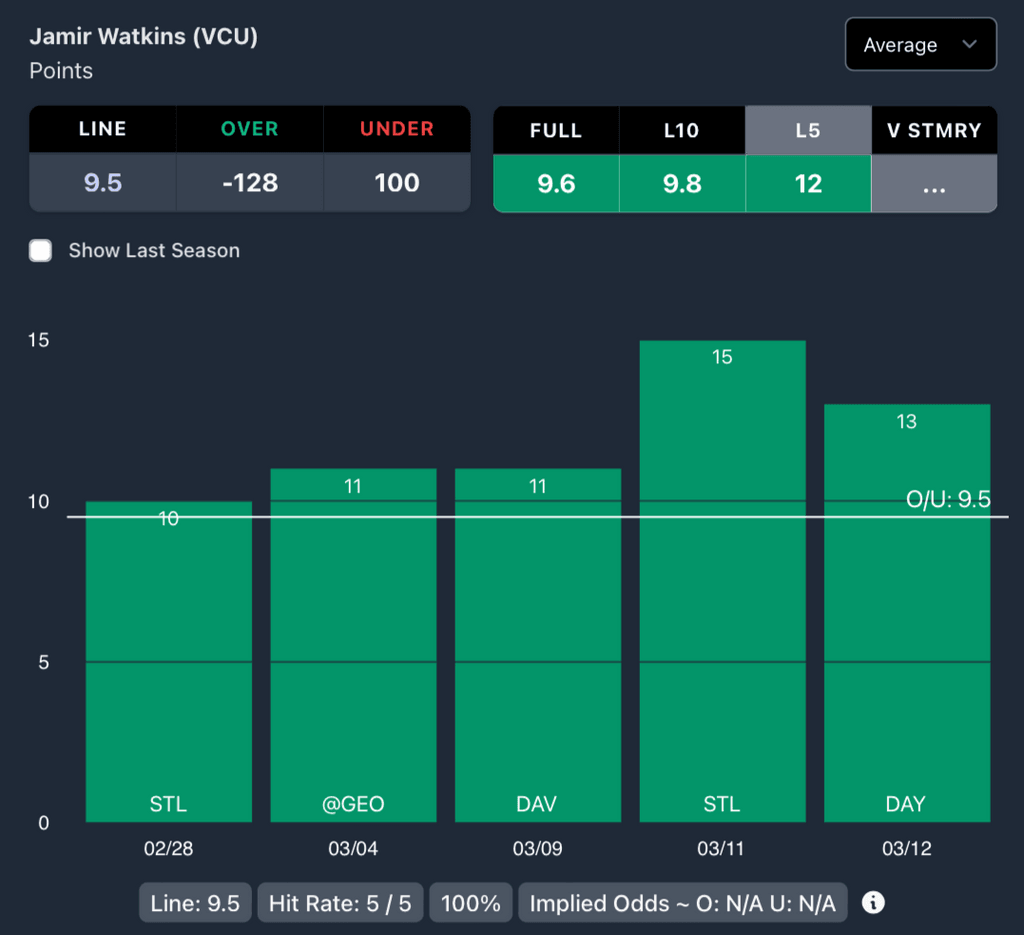Click the 9.5 line value cell
Image resolution: width=1024 pixels, height=935 pixels.
pyautogui.click(x=103, y=183)
